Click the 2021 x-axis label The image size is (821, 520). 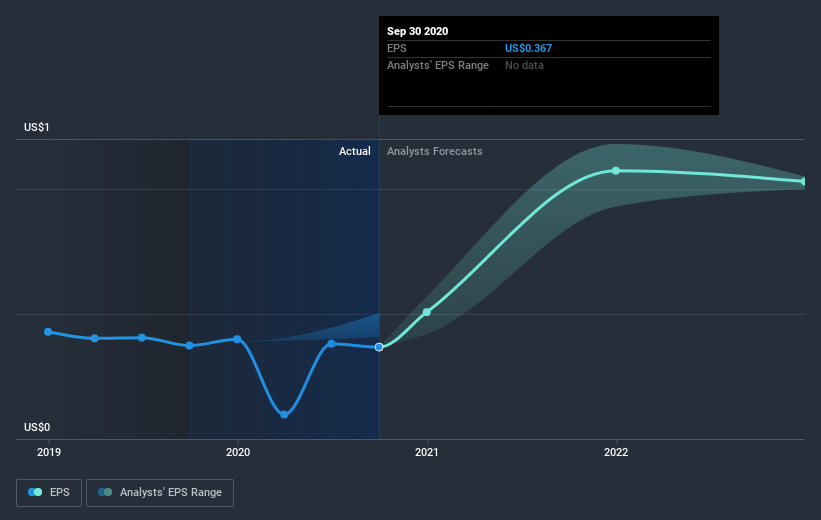point(427,452)
